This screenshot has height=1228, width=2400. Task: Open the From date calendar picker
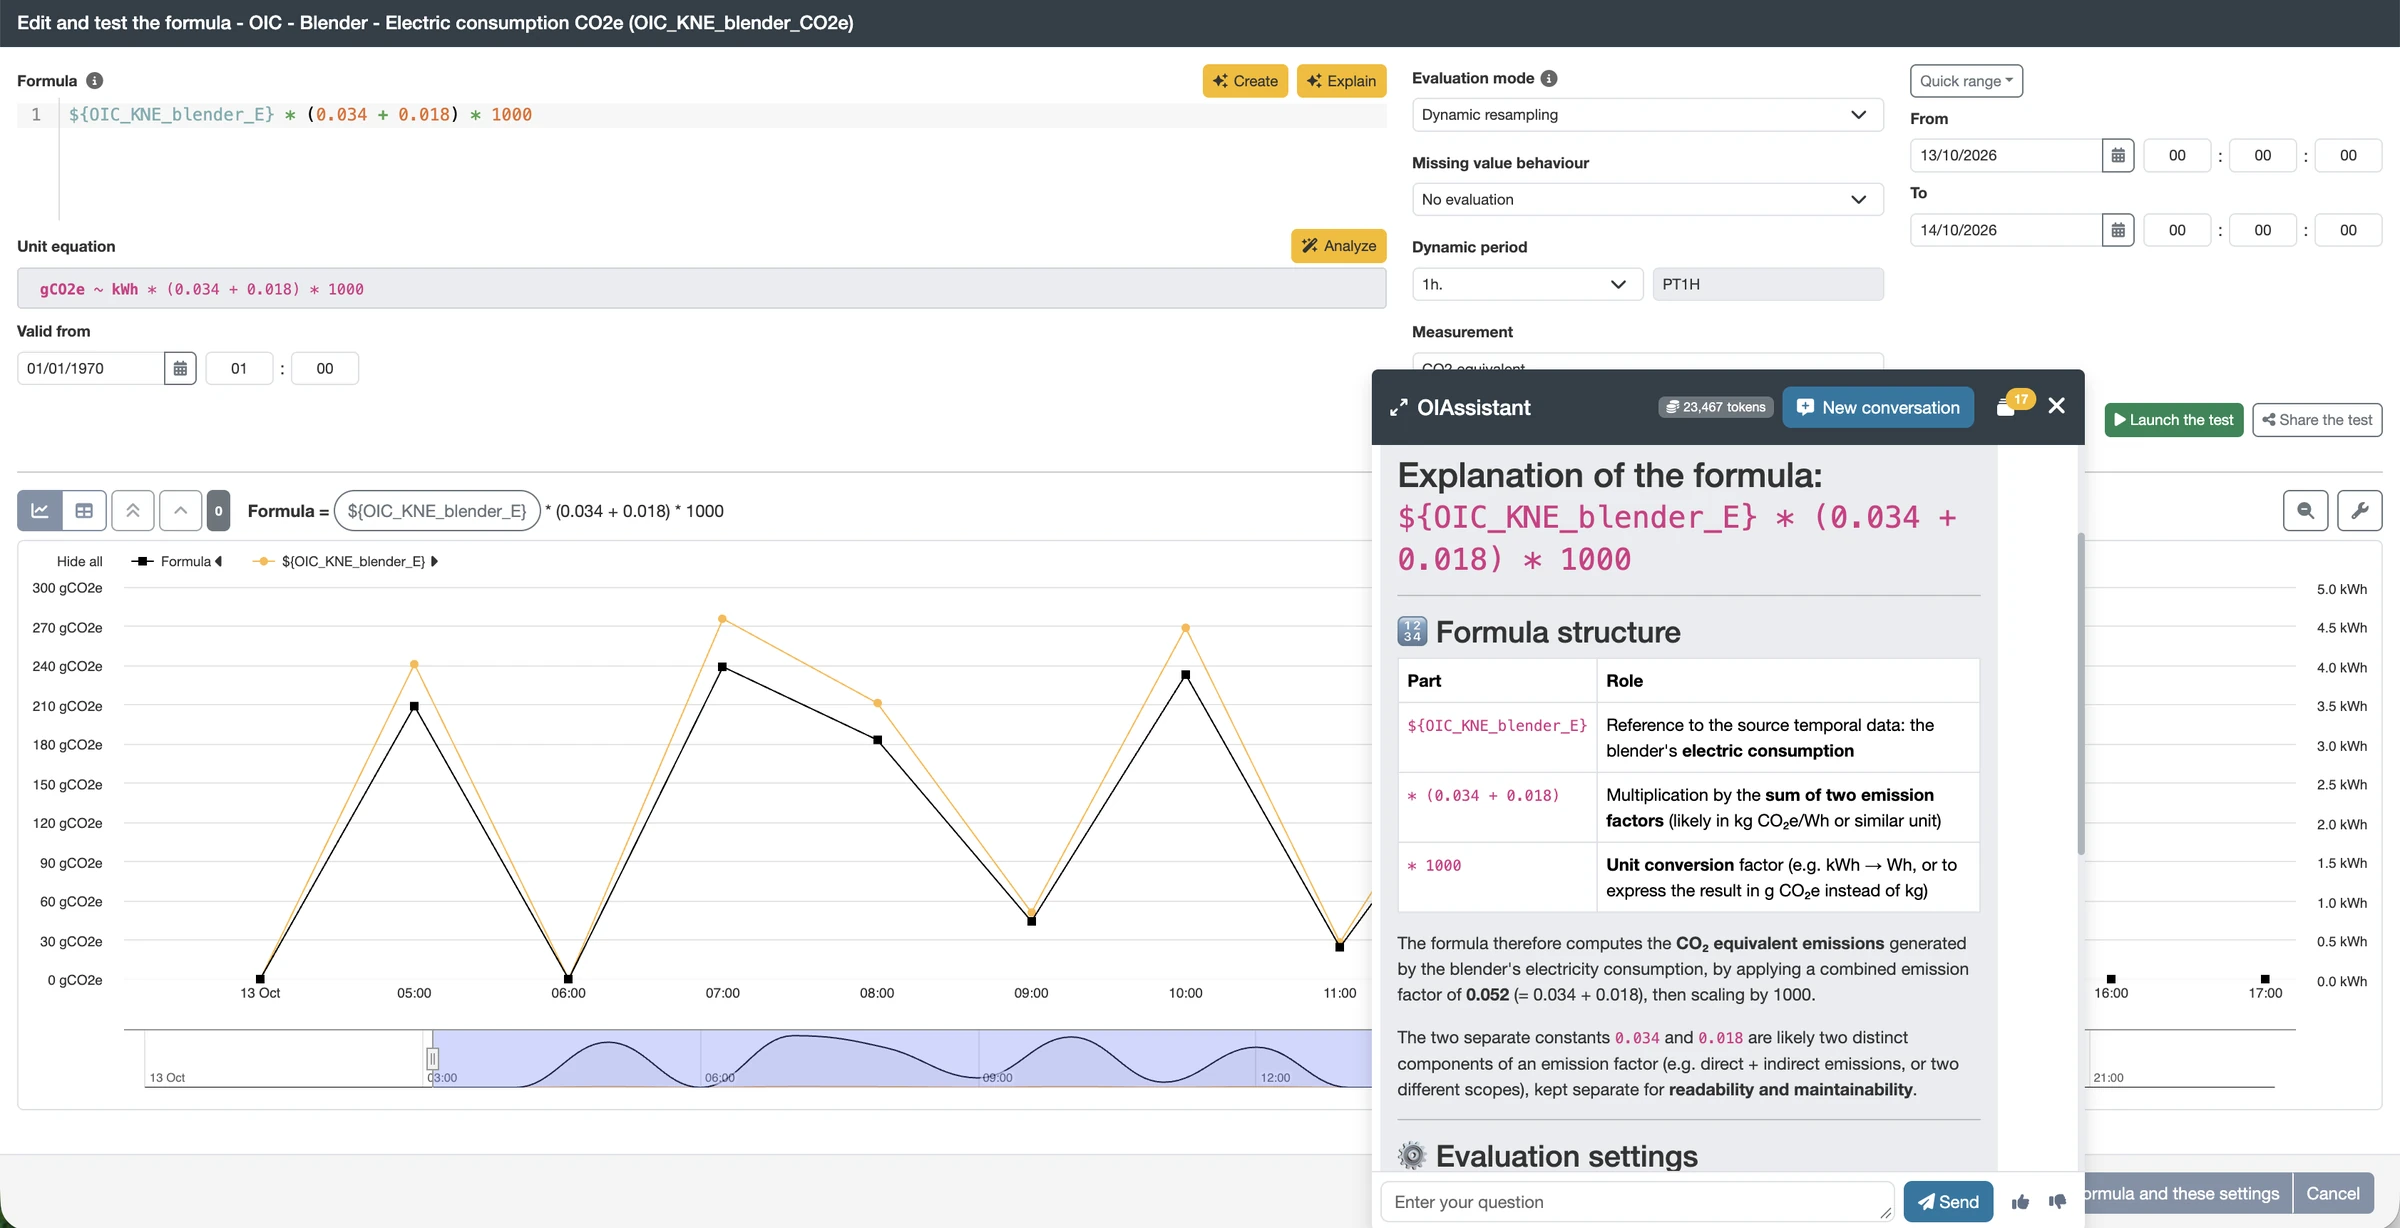pos(2118,155)
